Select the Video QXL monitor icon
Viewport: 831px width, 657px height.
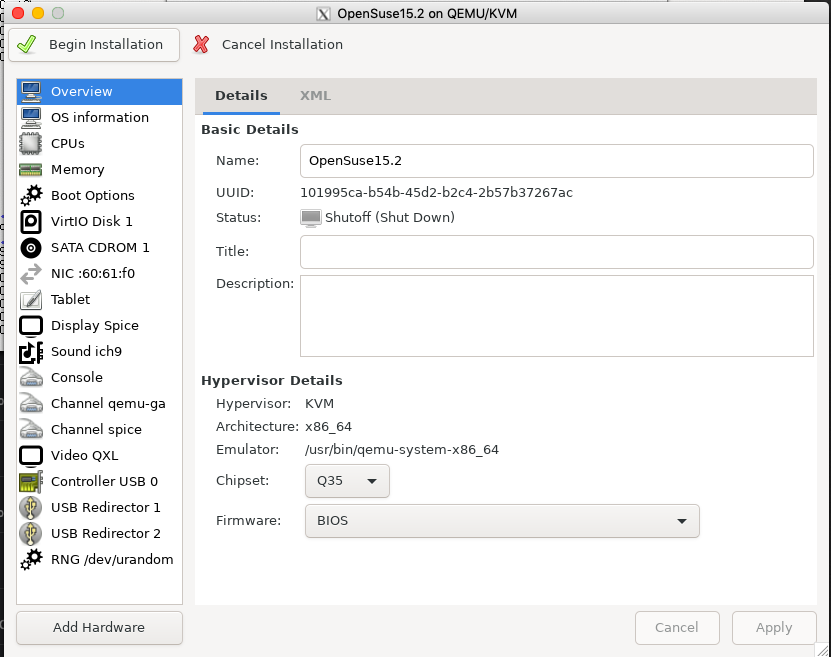[x=31, y=455]
